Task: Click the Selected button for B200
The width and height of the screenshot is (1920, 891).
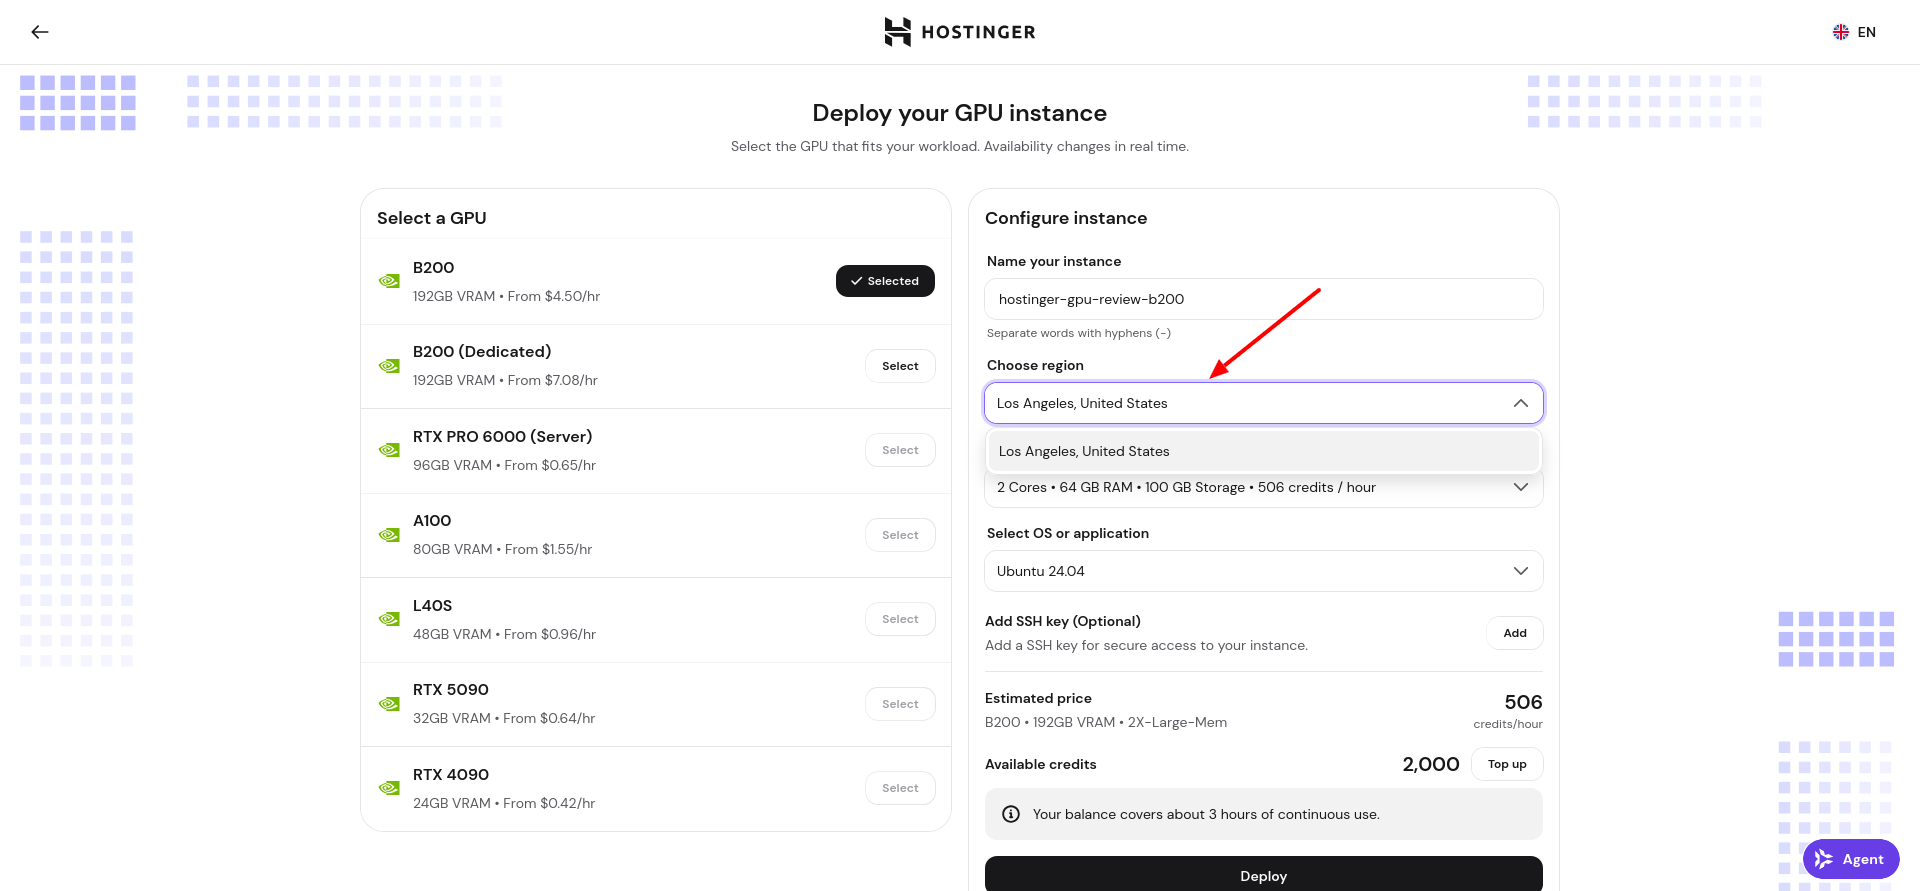Action: pos(885,281)
